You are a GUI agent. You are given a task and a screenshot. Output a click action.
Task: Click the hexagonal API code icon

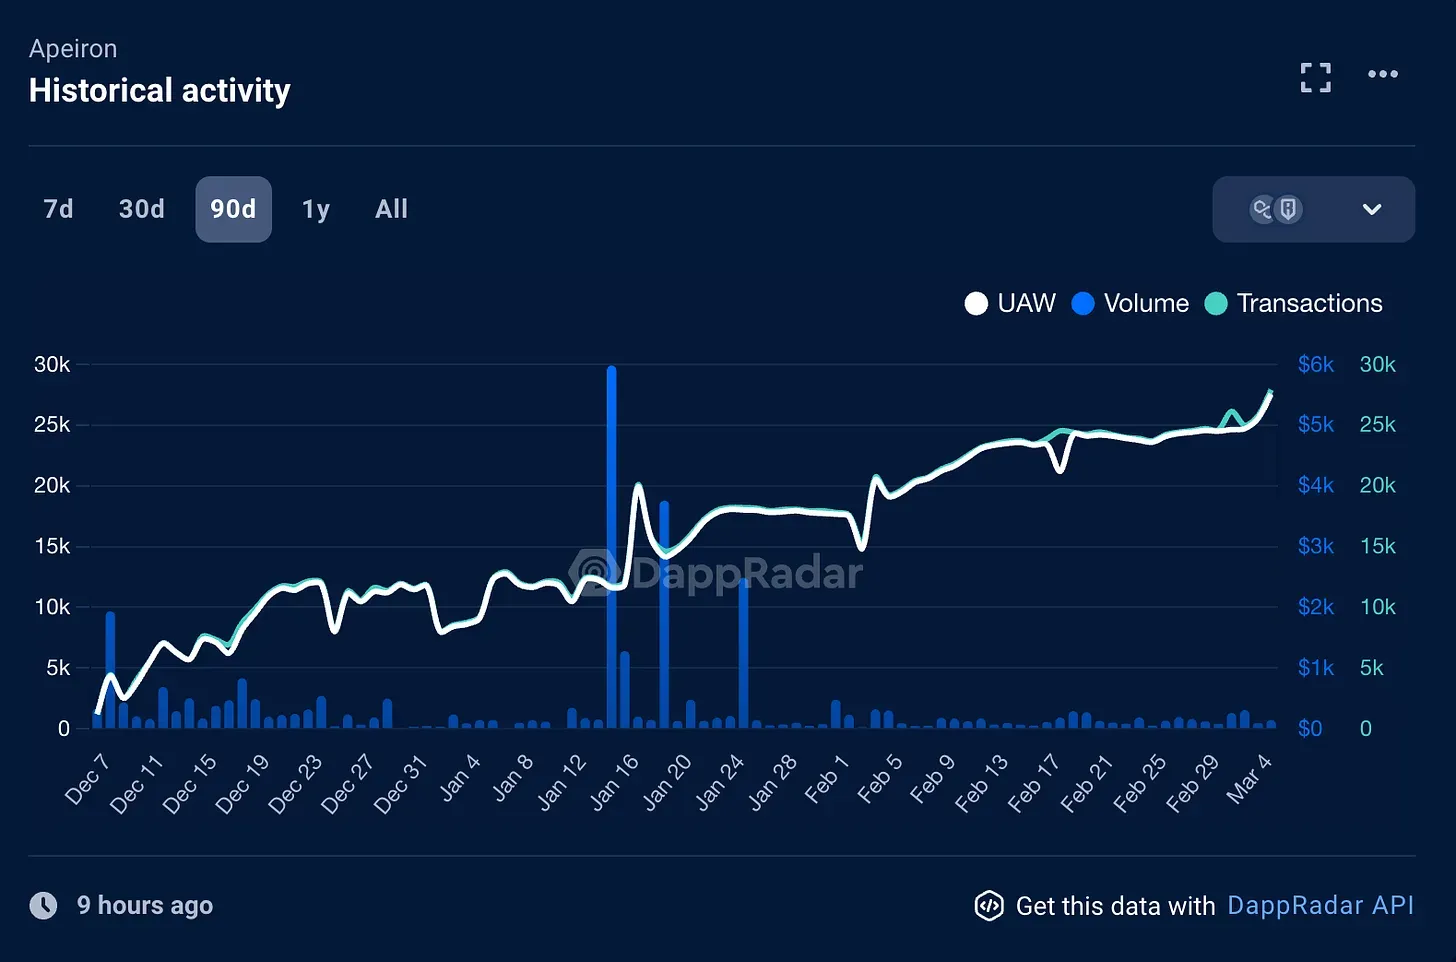click(x=989, y=906)
